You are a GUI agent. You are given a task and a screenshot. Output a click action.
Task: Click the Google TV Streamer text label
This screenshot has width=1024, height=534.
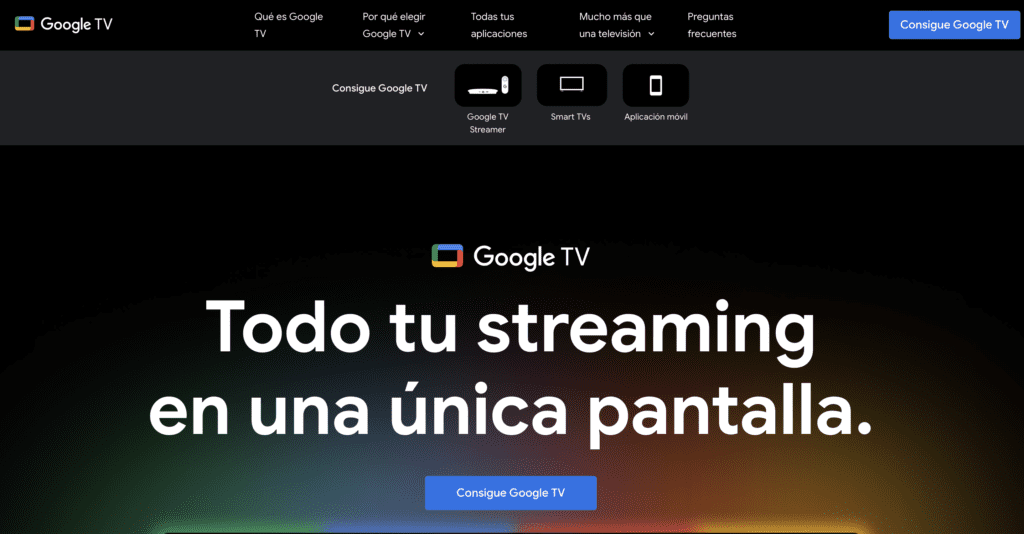488,123
